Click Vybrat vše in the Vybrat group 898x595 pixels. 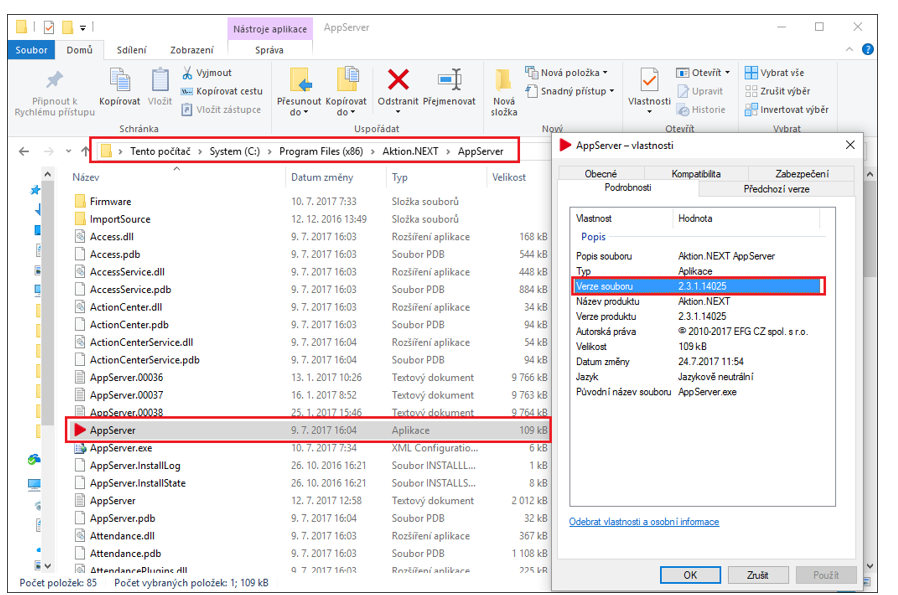pos(780,73)
